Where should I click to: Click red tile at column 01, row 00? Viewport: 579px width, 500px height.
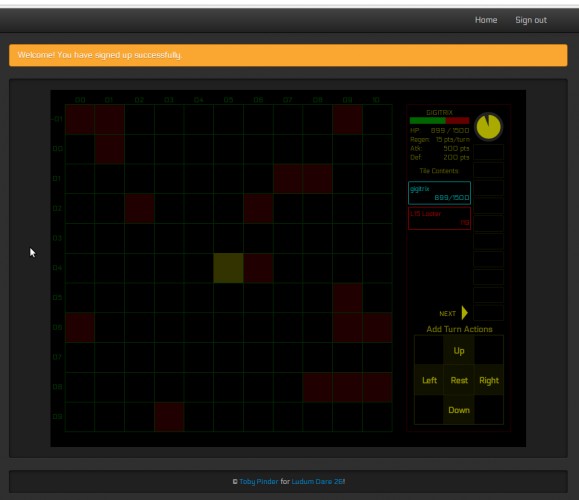tap(109, 149)
